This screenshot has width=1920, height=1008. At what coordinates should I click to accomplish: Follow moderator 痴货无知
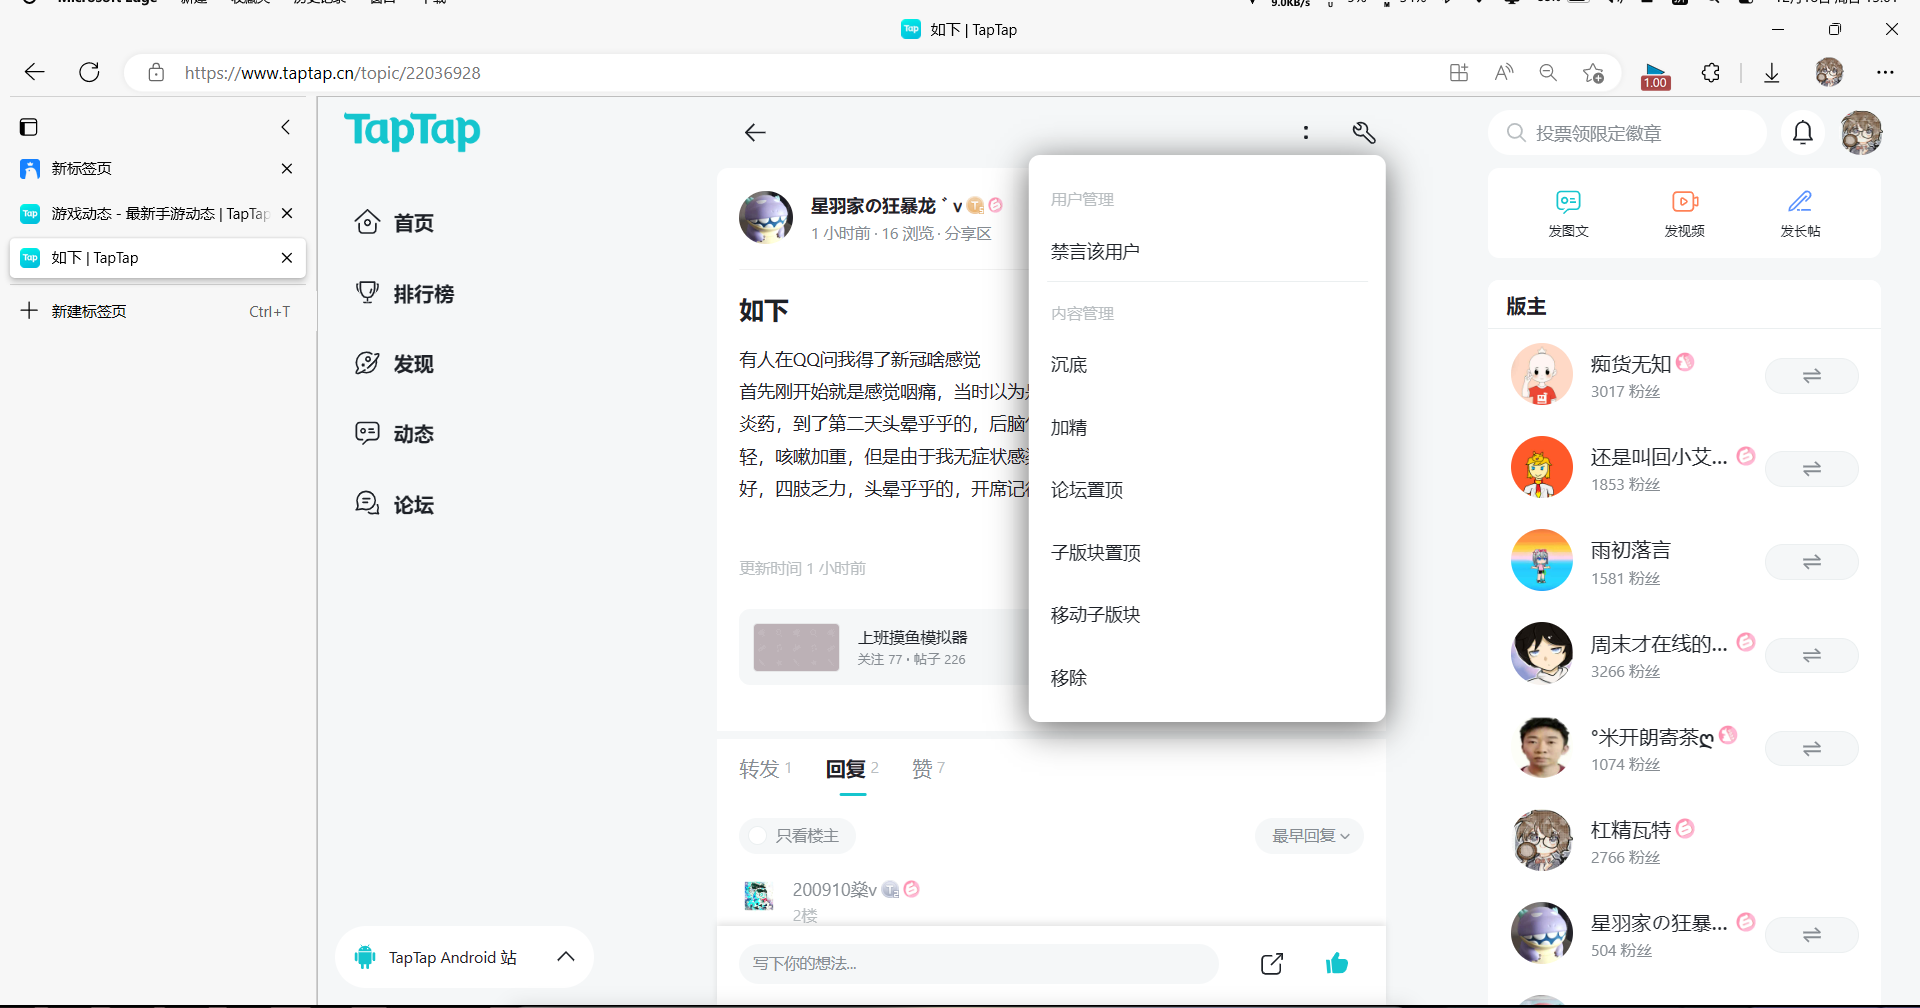click(x=1811, y=376)
